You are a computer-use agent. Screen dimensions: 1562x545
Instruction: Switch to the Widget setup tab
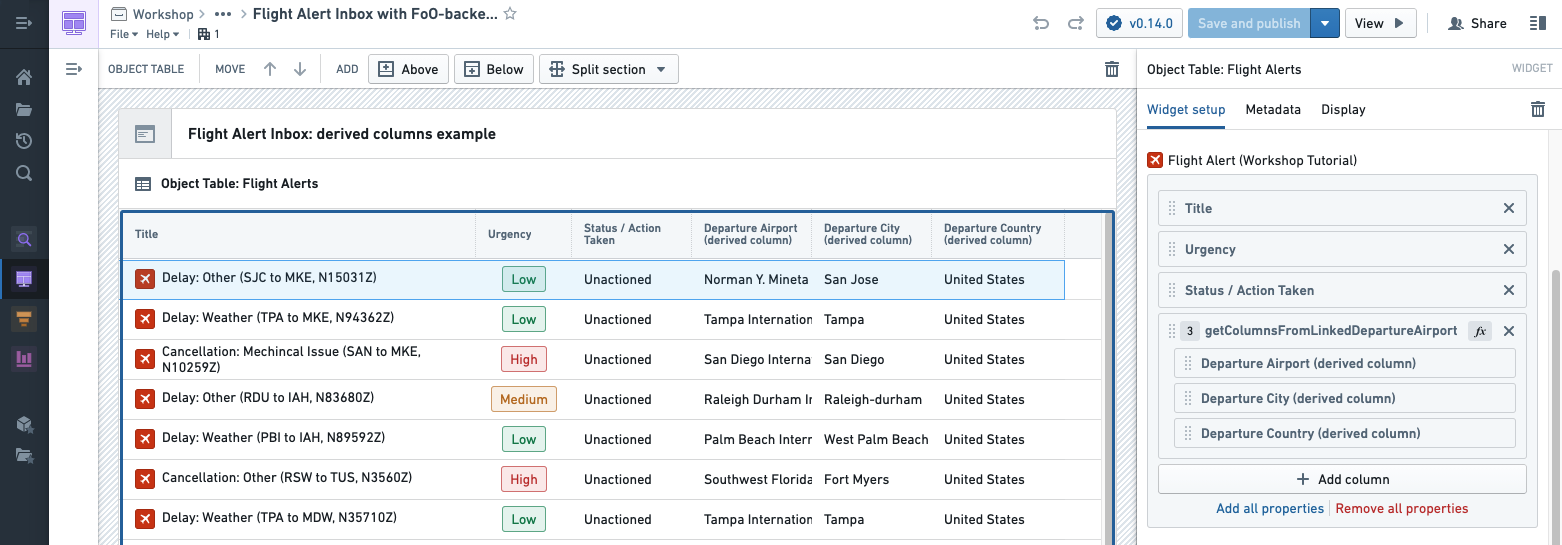(x=1186, y=110)
